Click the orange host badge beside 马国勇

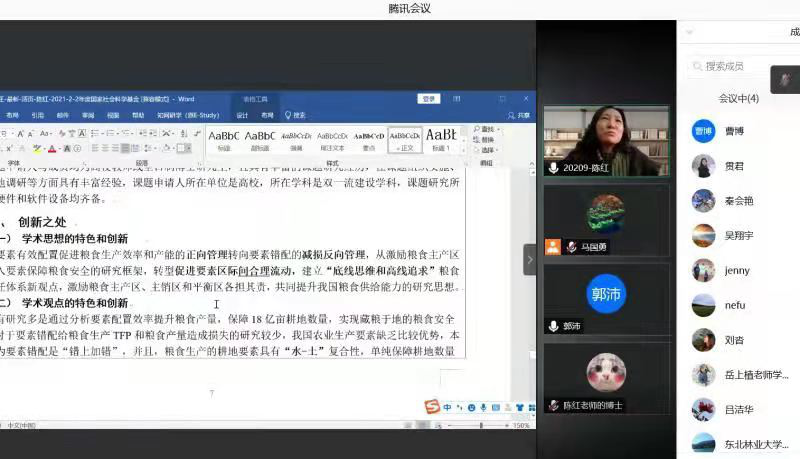(552, 246)
